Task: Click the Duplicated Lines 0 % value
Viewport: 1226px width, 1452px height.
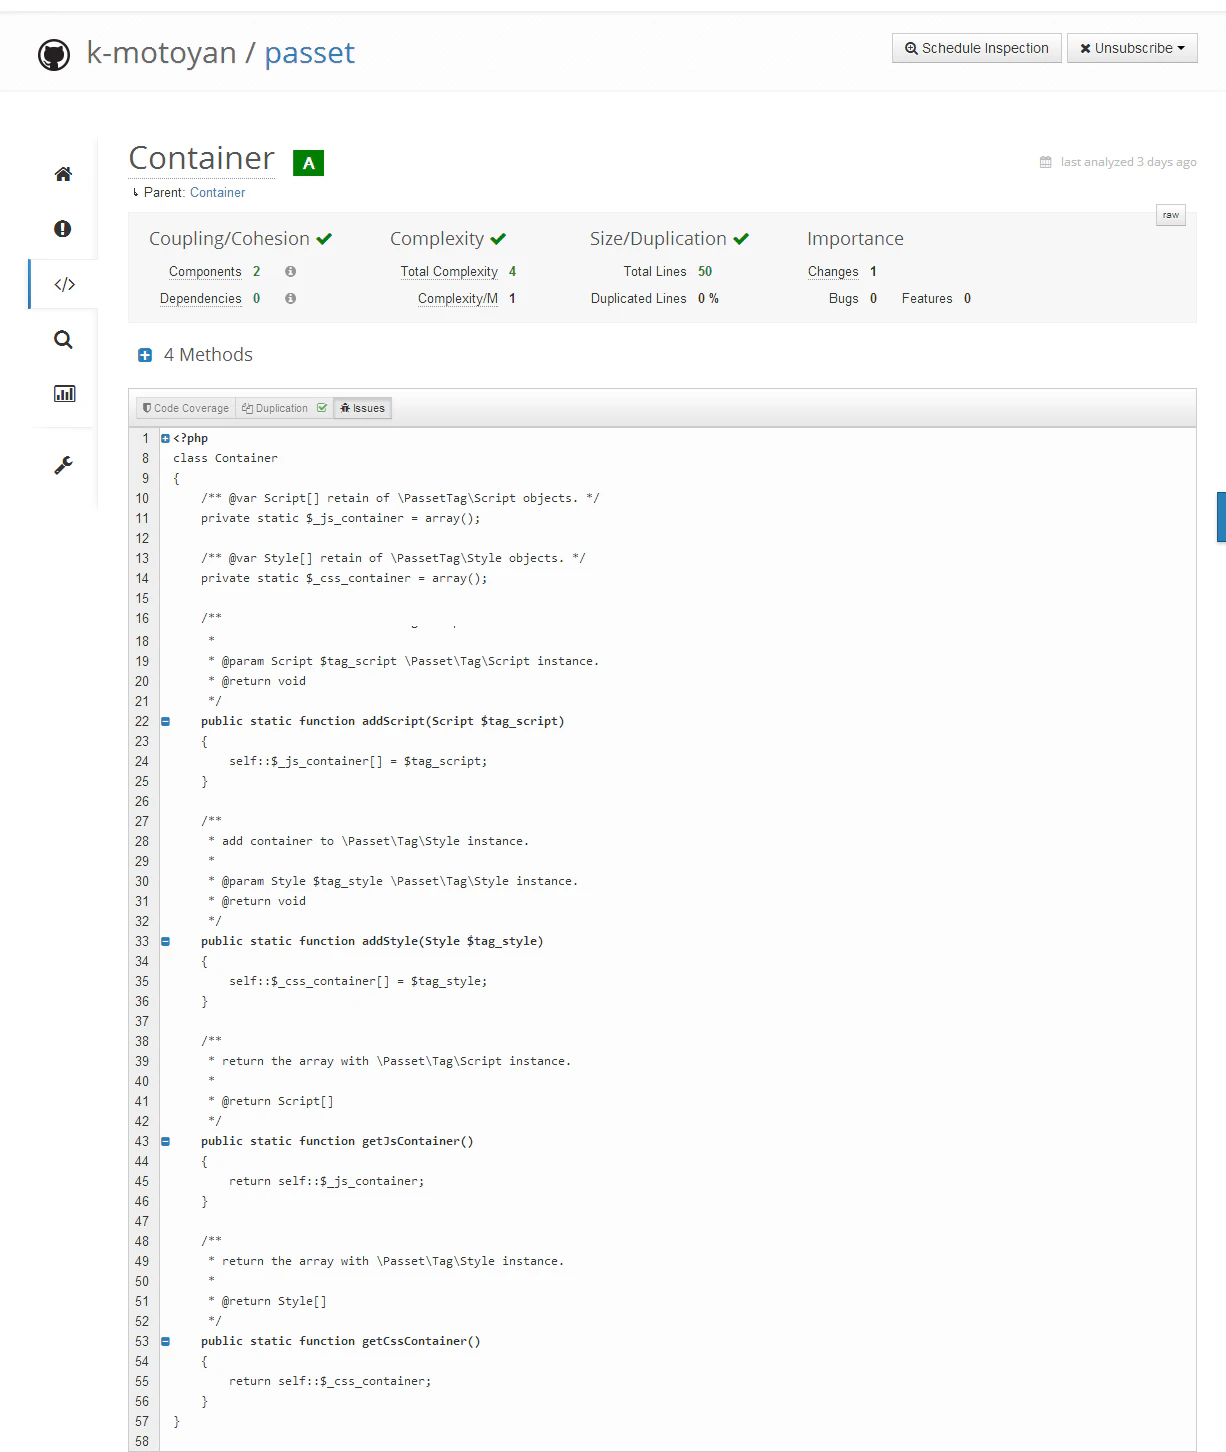Action: pos(708,298)
